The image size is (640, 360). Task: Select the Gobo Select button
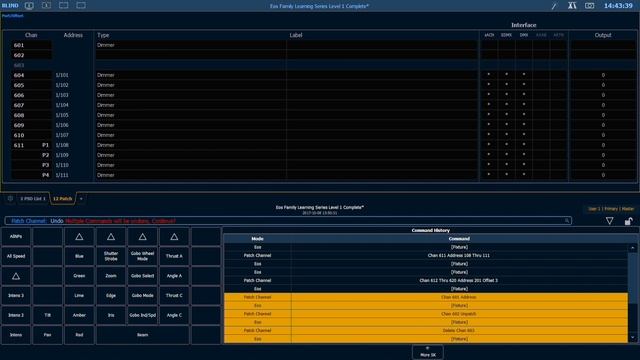click(x=142, y=276)
